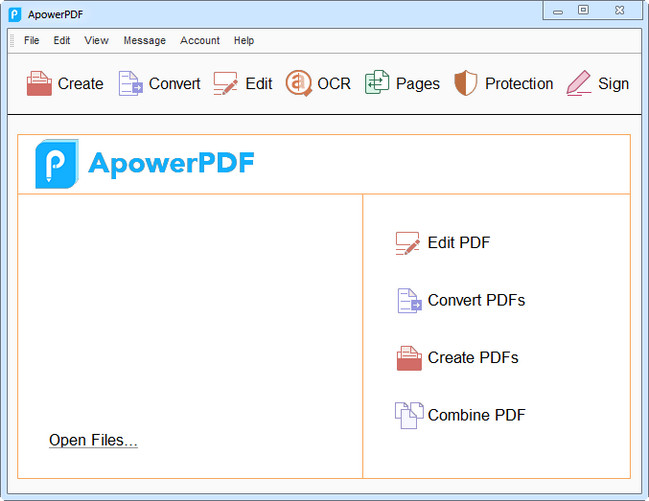Click the Edit PDF icon in right panel

click(x=408, y=243)
